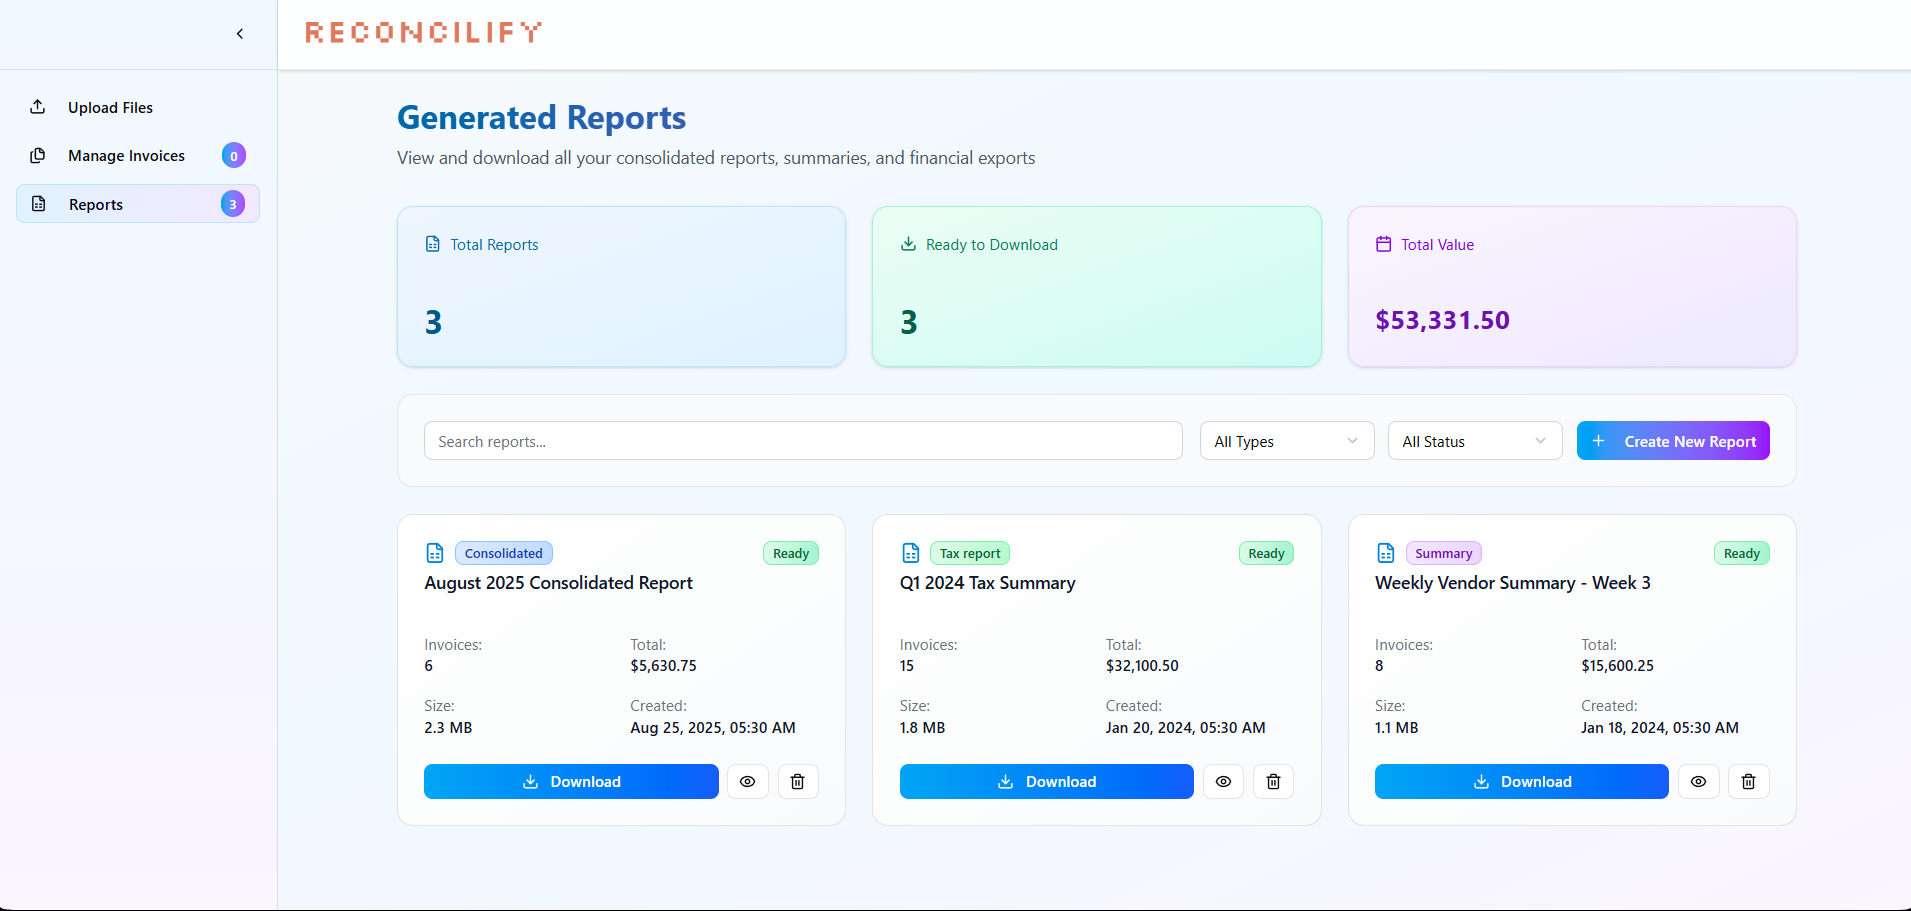Click the plus icon in Create New Report
Viewport: 1911px width, 911px height.
pyautogui.click(x=1598, y=441)
